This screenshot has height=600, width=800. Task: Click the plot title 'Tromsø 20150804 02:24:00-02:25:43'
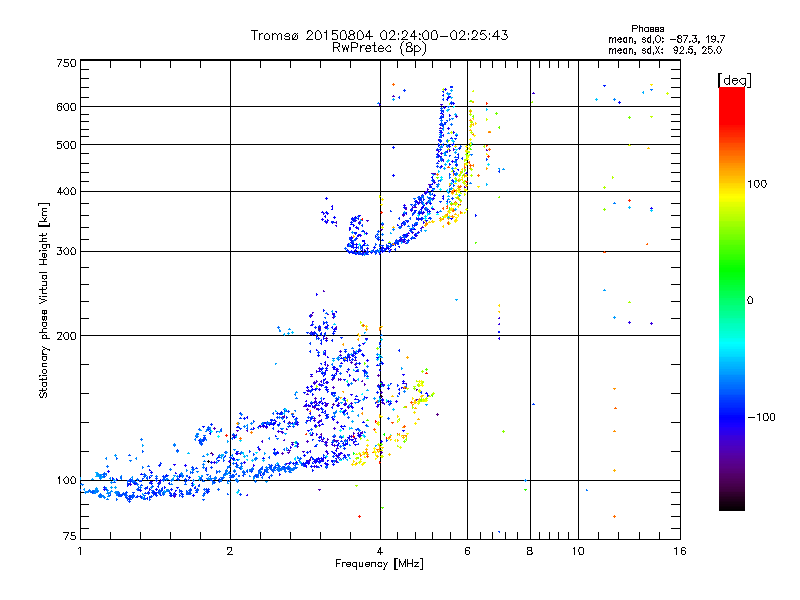pyautogui.click(x=379, y=35)
